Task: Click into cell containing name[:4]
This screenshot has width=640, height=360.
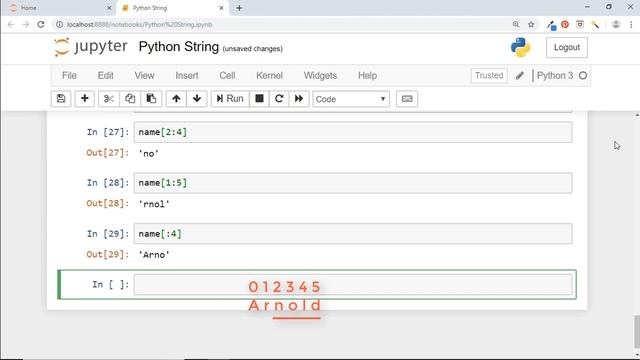Action: click(353, 233)
